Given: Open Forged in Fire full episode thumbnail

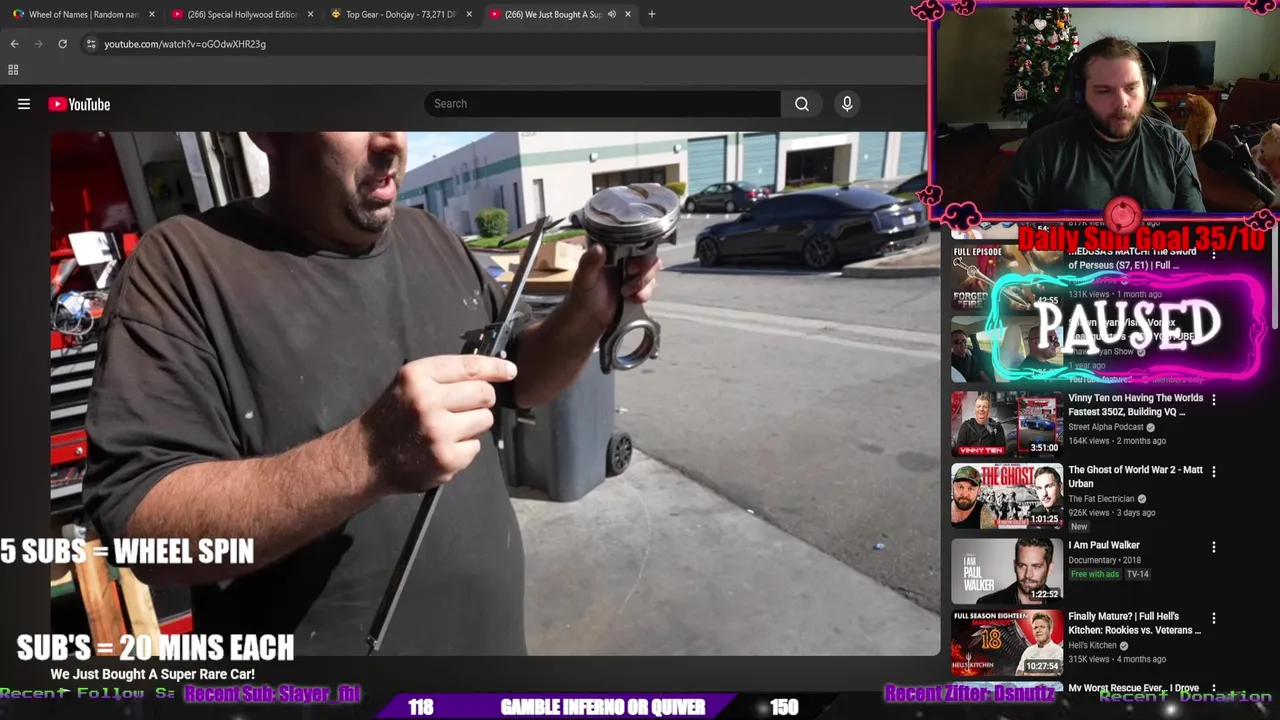Looking at the screenshot, I should (1007, 276).
